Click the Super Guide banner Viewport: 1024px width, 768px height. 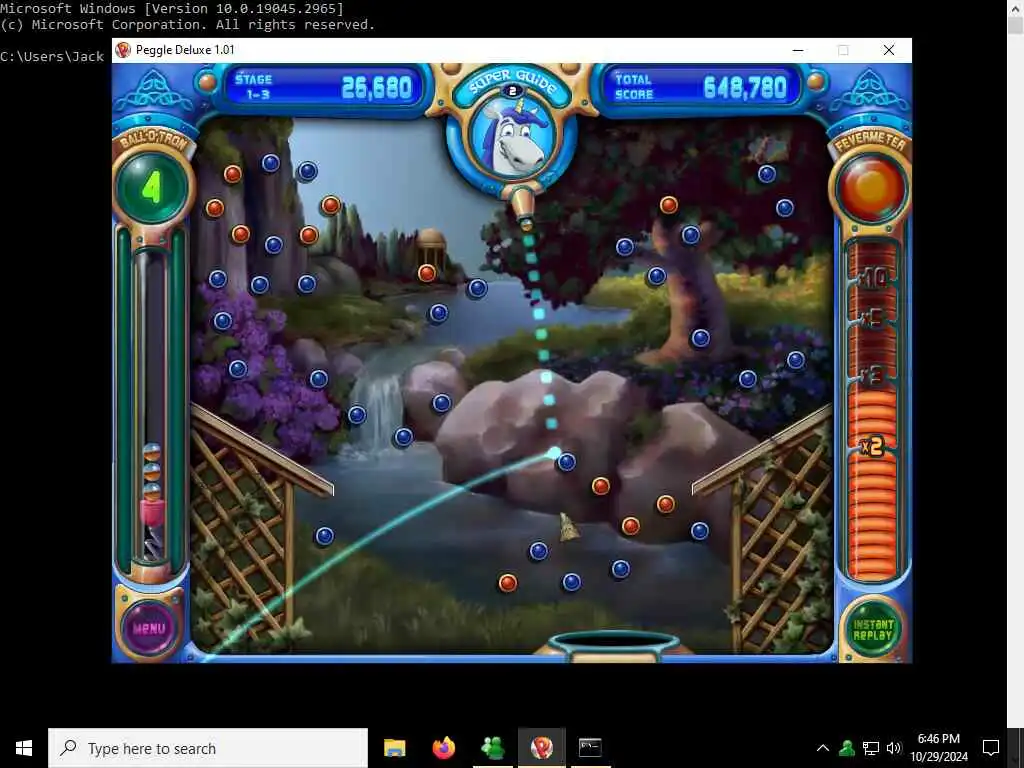[512, 82]
